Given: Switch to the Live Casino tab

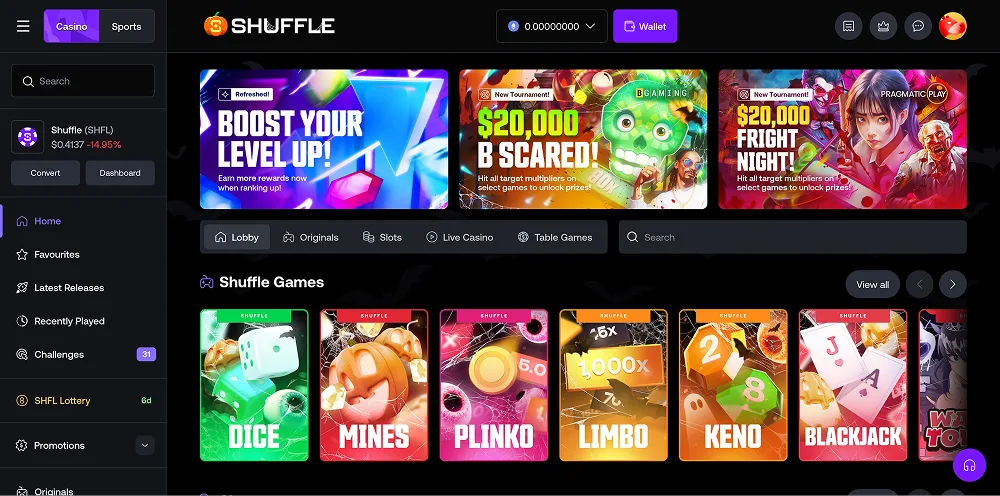Looking at the screenshot, I should [x=459, y=237].
